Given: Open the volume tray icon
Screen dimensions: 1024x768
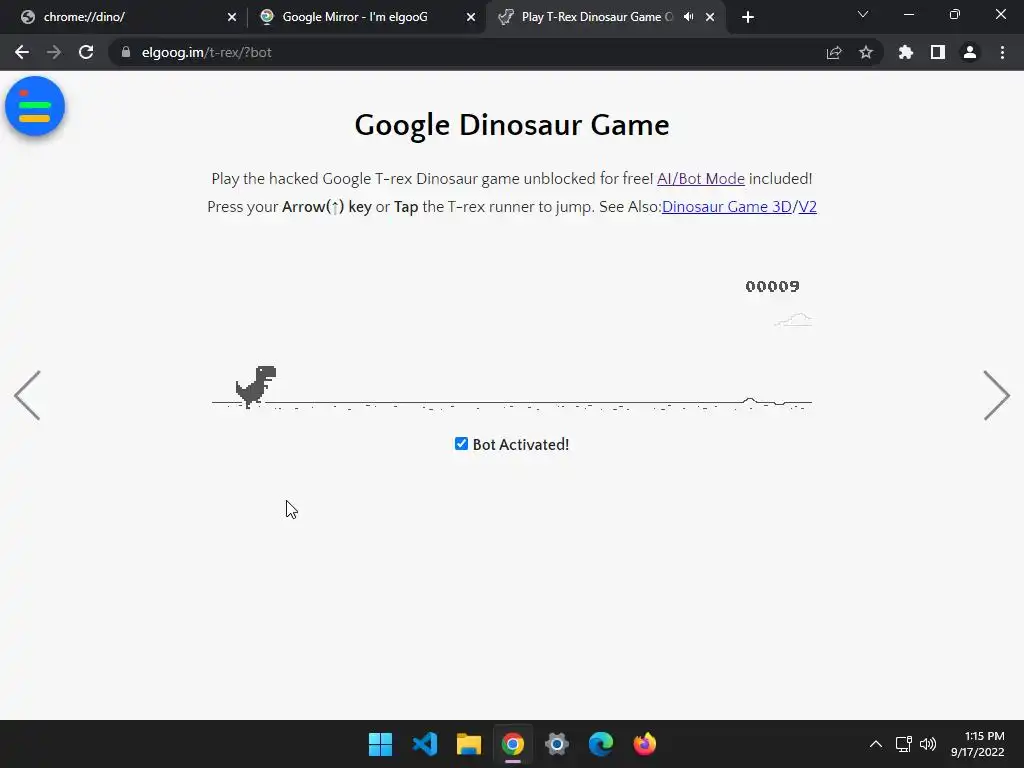Looking at the screenshot, I should coord(927,744).
